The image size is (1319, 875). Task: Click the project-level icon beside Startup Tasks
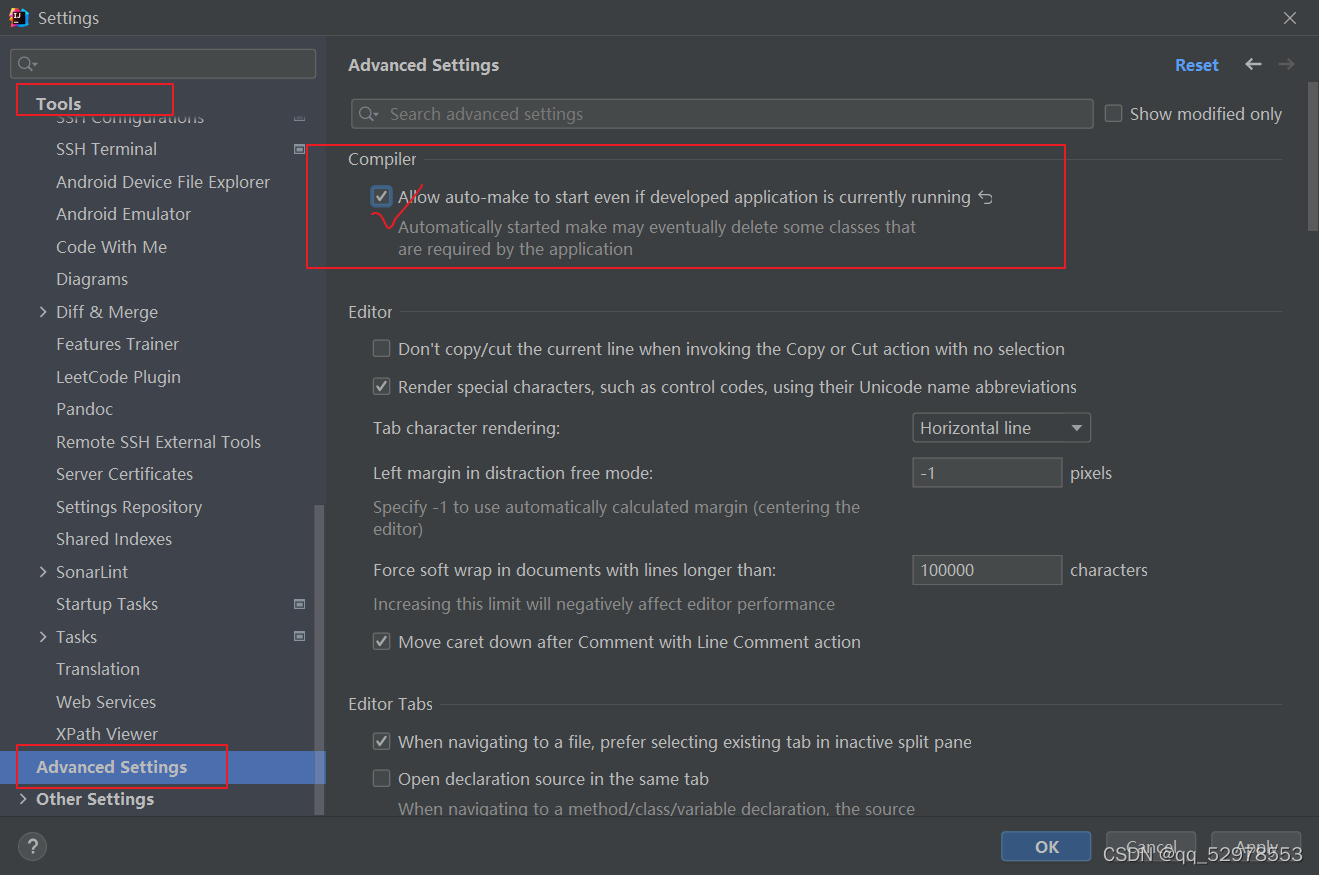tap(299, 604)
